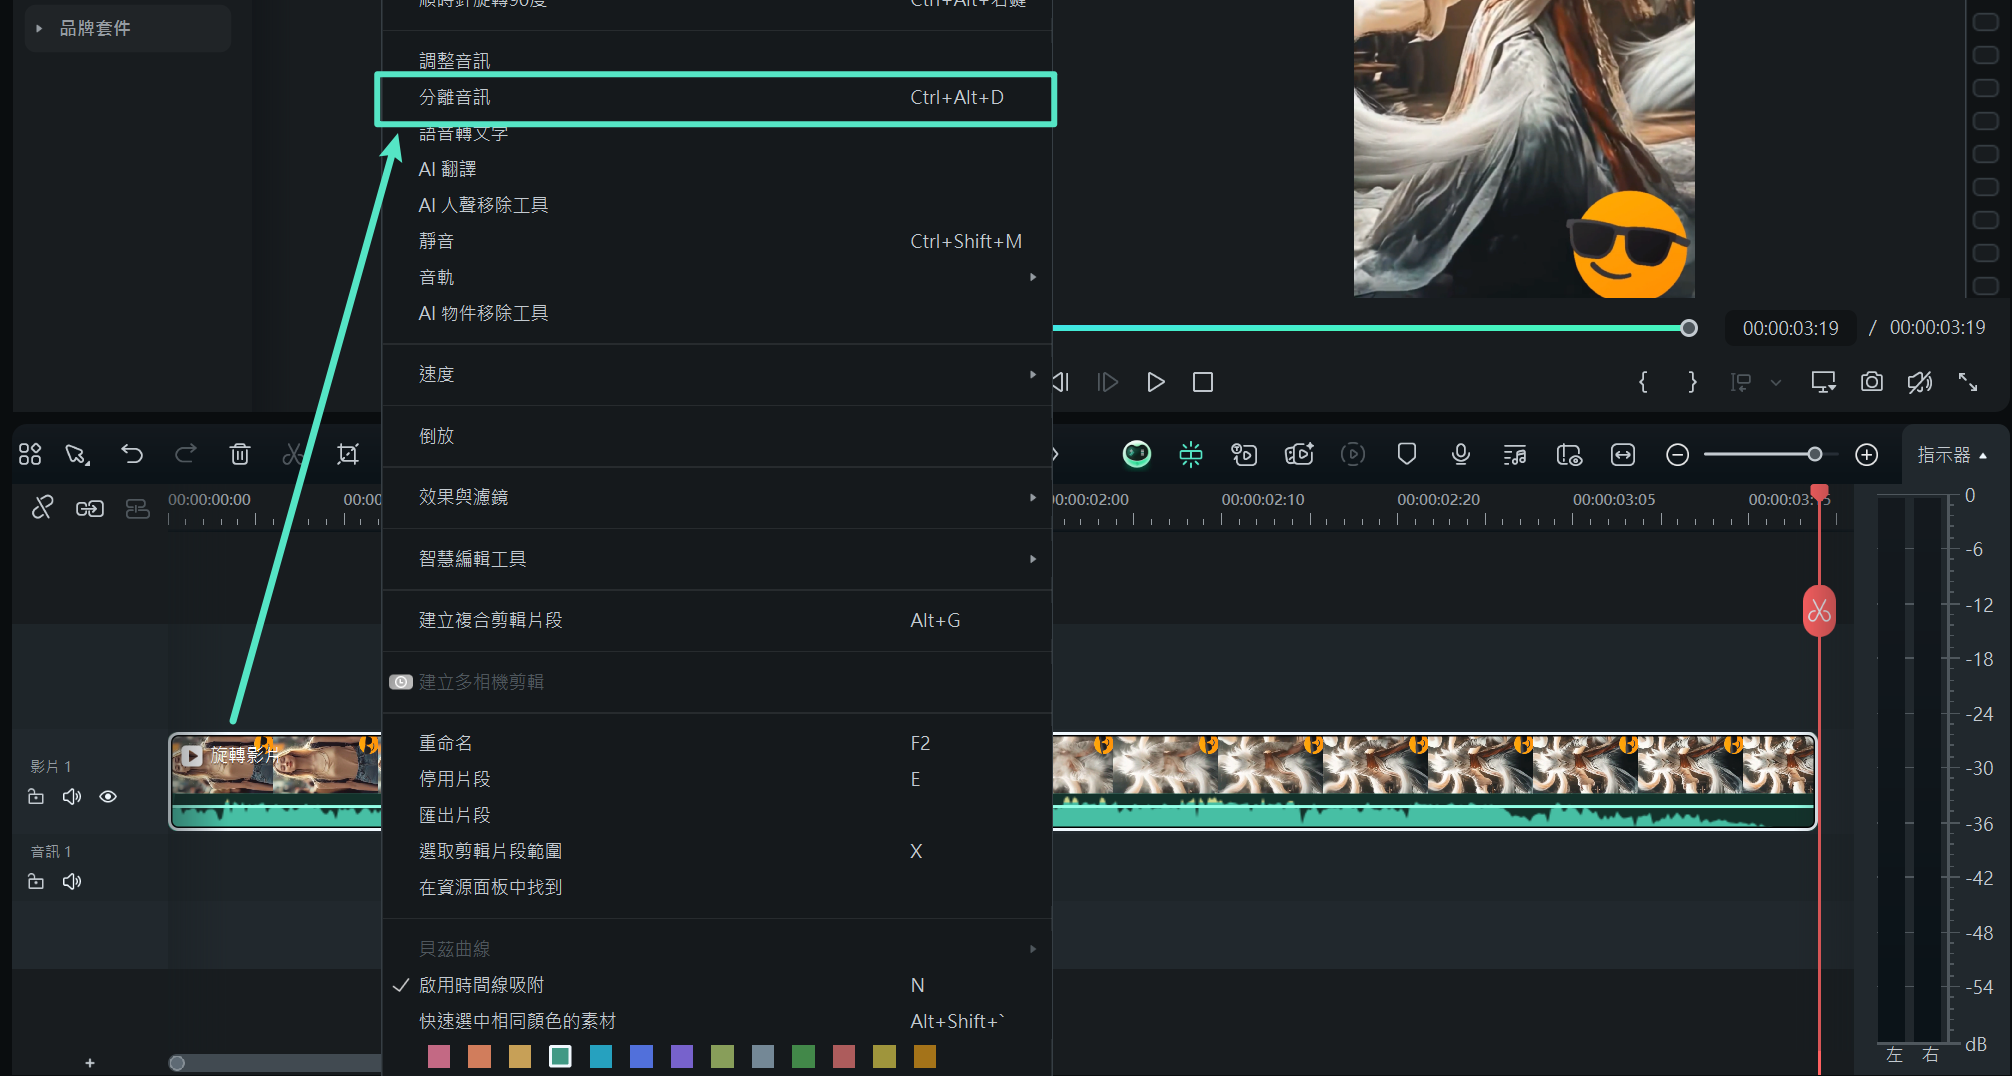
Task: Lock the 影片 1 track
Action: point(36,796)
